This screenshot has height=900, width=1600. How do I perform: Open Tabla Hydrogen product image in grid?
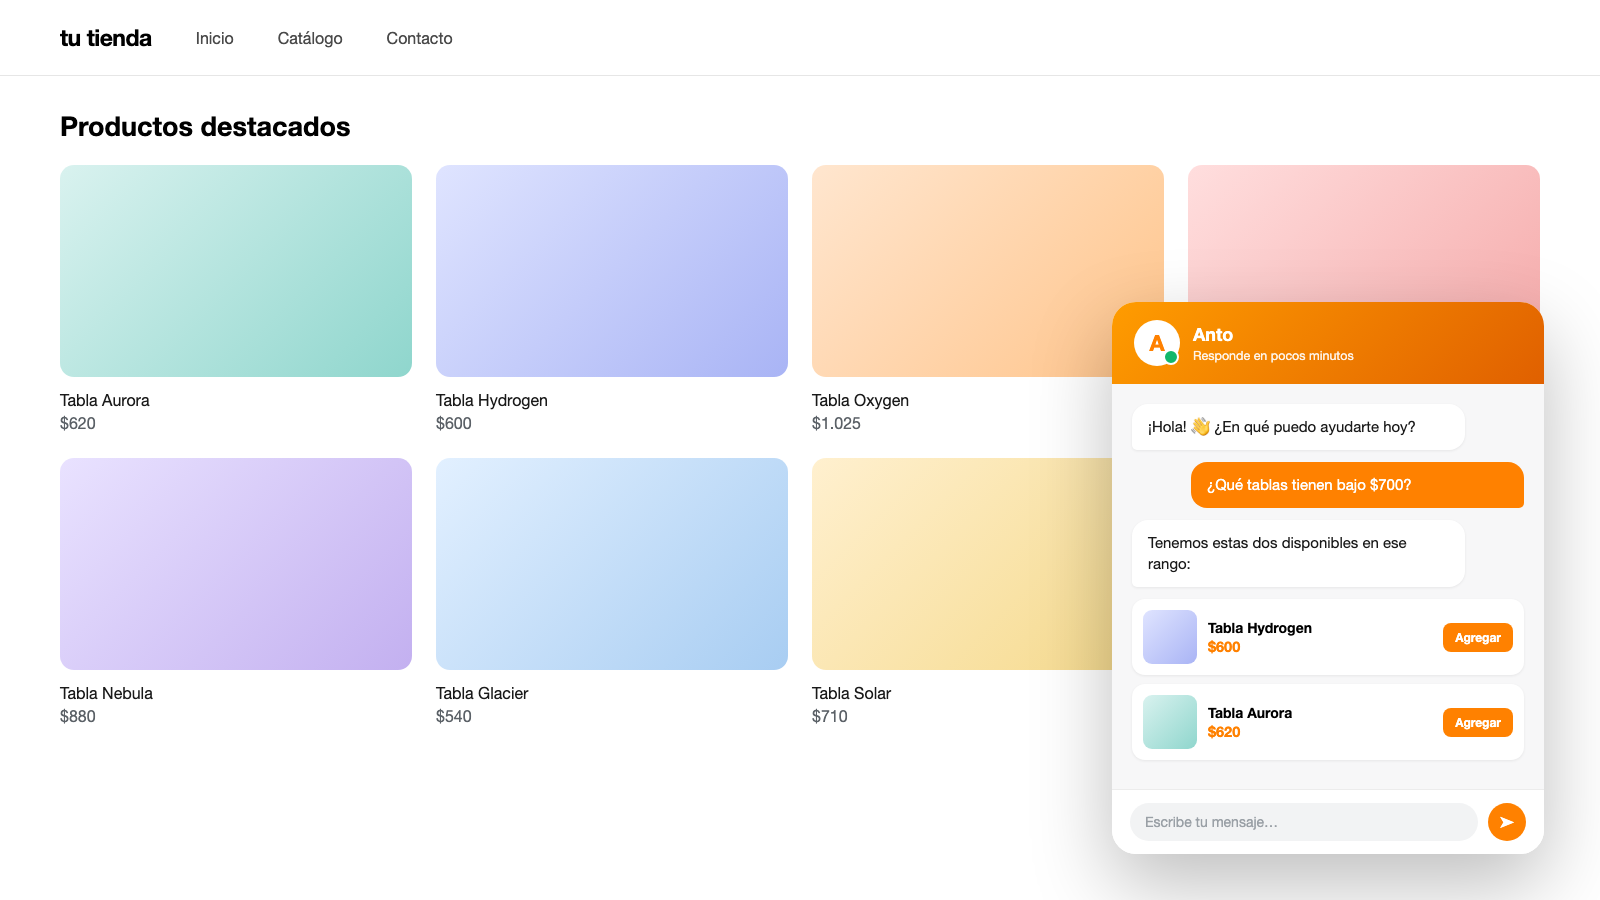coord(612,271)
